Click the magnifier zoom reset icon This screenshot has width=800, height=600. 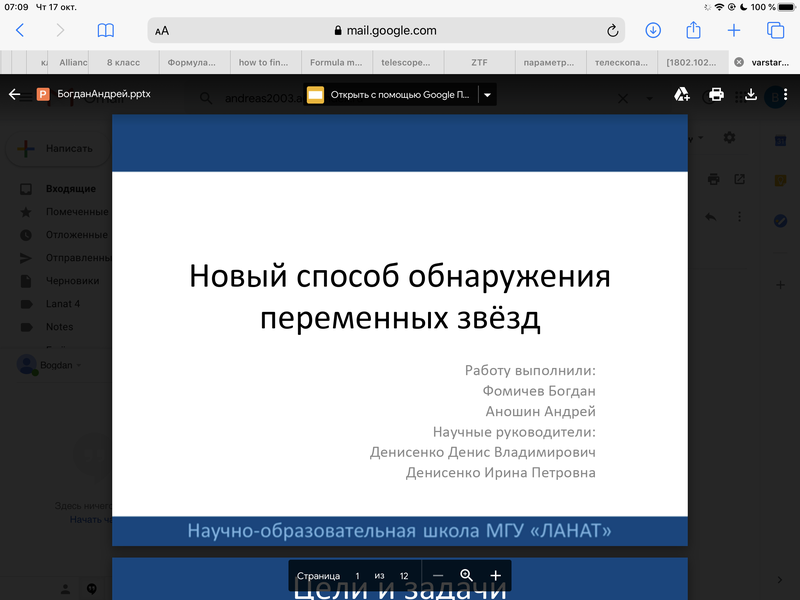click(x=466, y=576)
